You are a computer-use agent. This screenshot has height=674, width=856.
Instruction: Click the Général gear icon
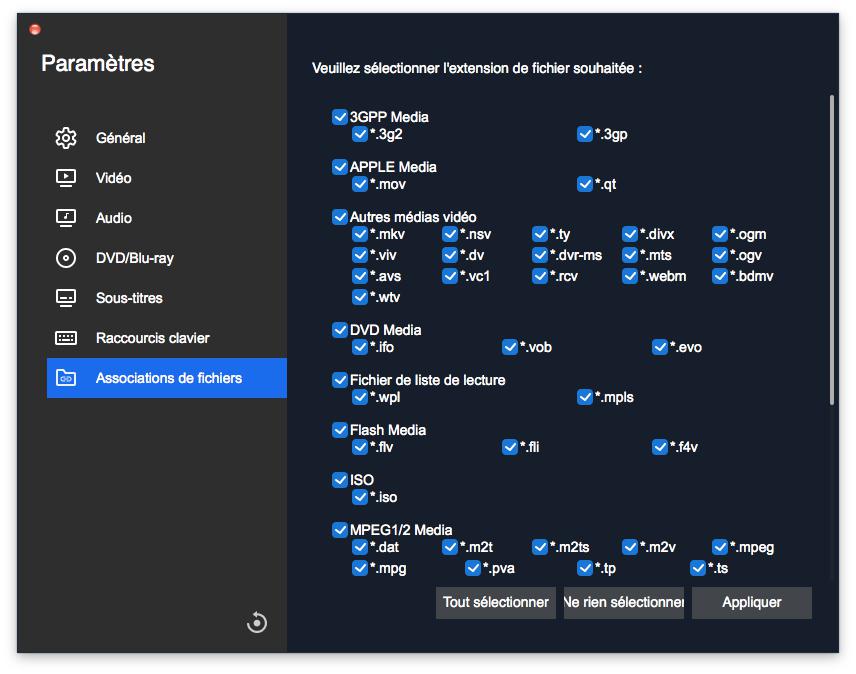66,138
